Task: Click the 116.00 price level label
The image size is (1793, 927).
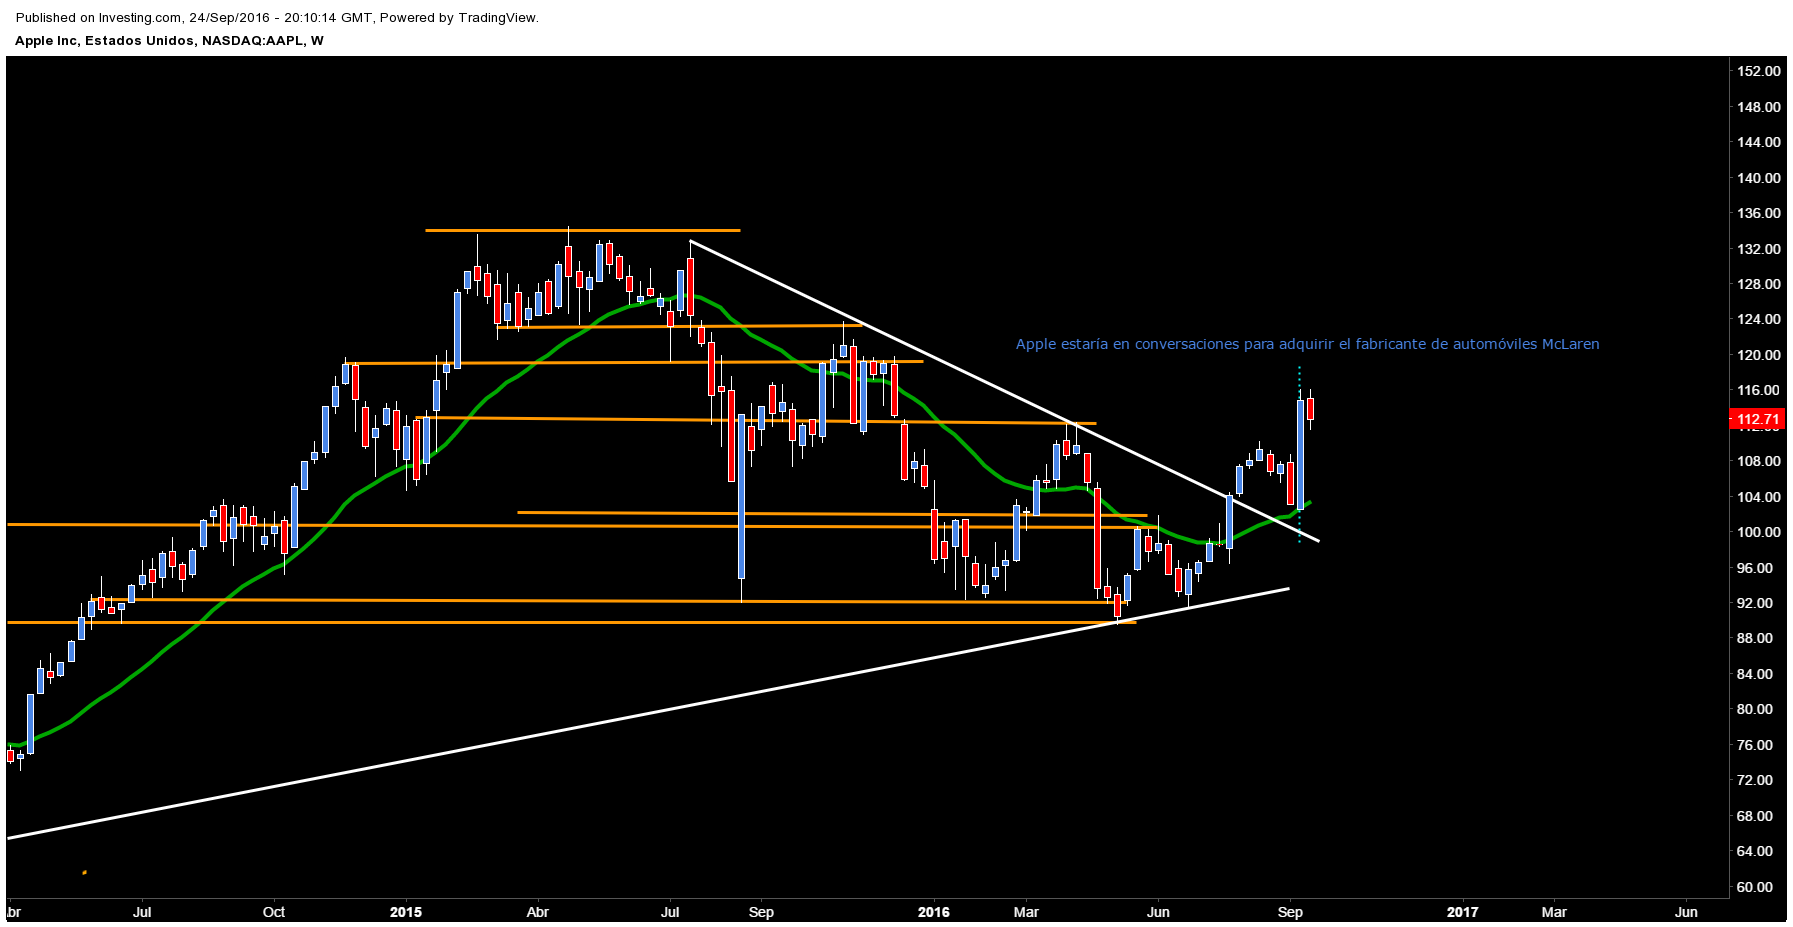Action: [1758, 390]
